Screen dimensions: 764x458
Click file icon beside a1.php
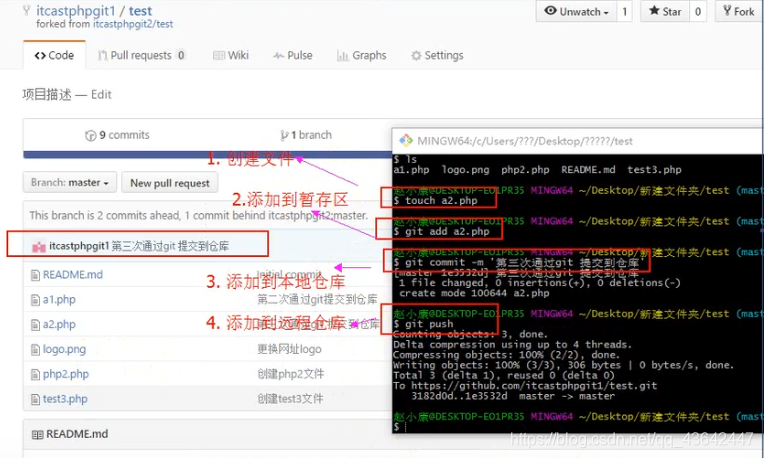coord(35,300)
